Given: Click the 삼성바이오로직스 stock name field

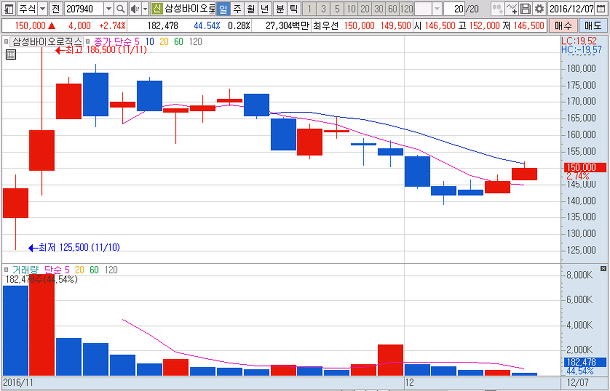Looking at the screenshot, I should coord(189,8).
